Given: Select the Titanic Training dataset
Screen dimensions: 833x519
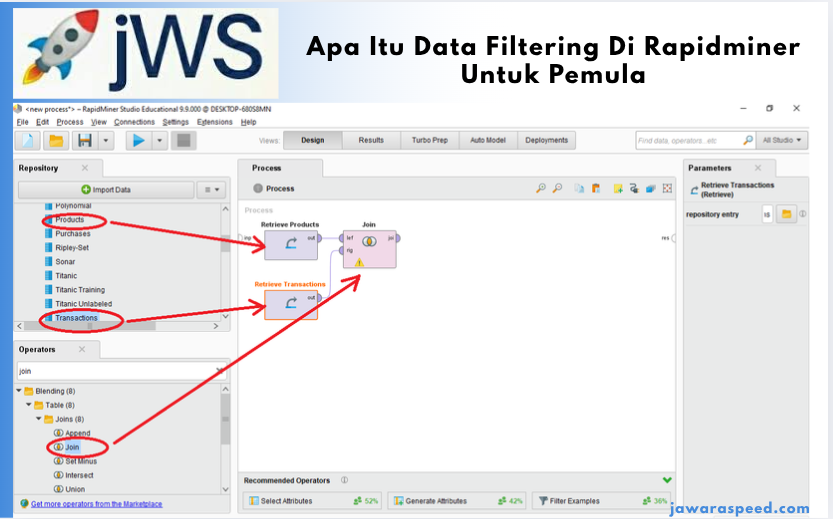Looking at the screenshot, I should point(80,290).
